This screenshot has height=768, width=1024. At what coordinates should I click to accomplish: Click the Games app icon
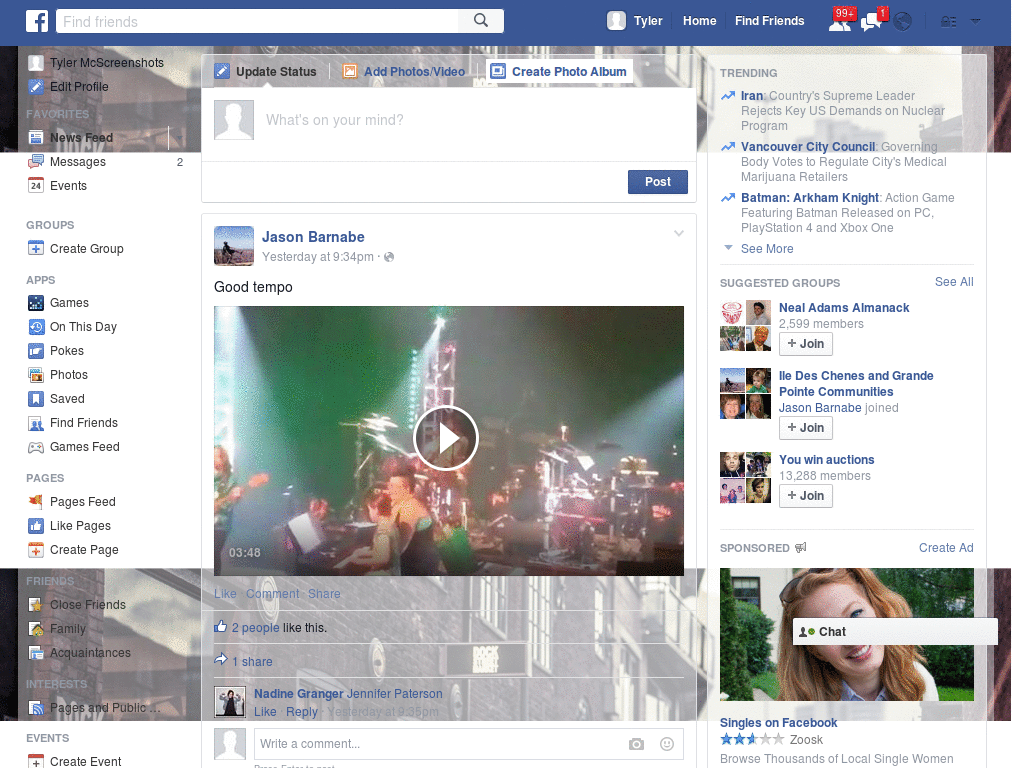tap(36, 303)
